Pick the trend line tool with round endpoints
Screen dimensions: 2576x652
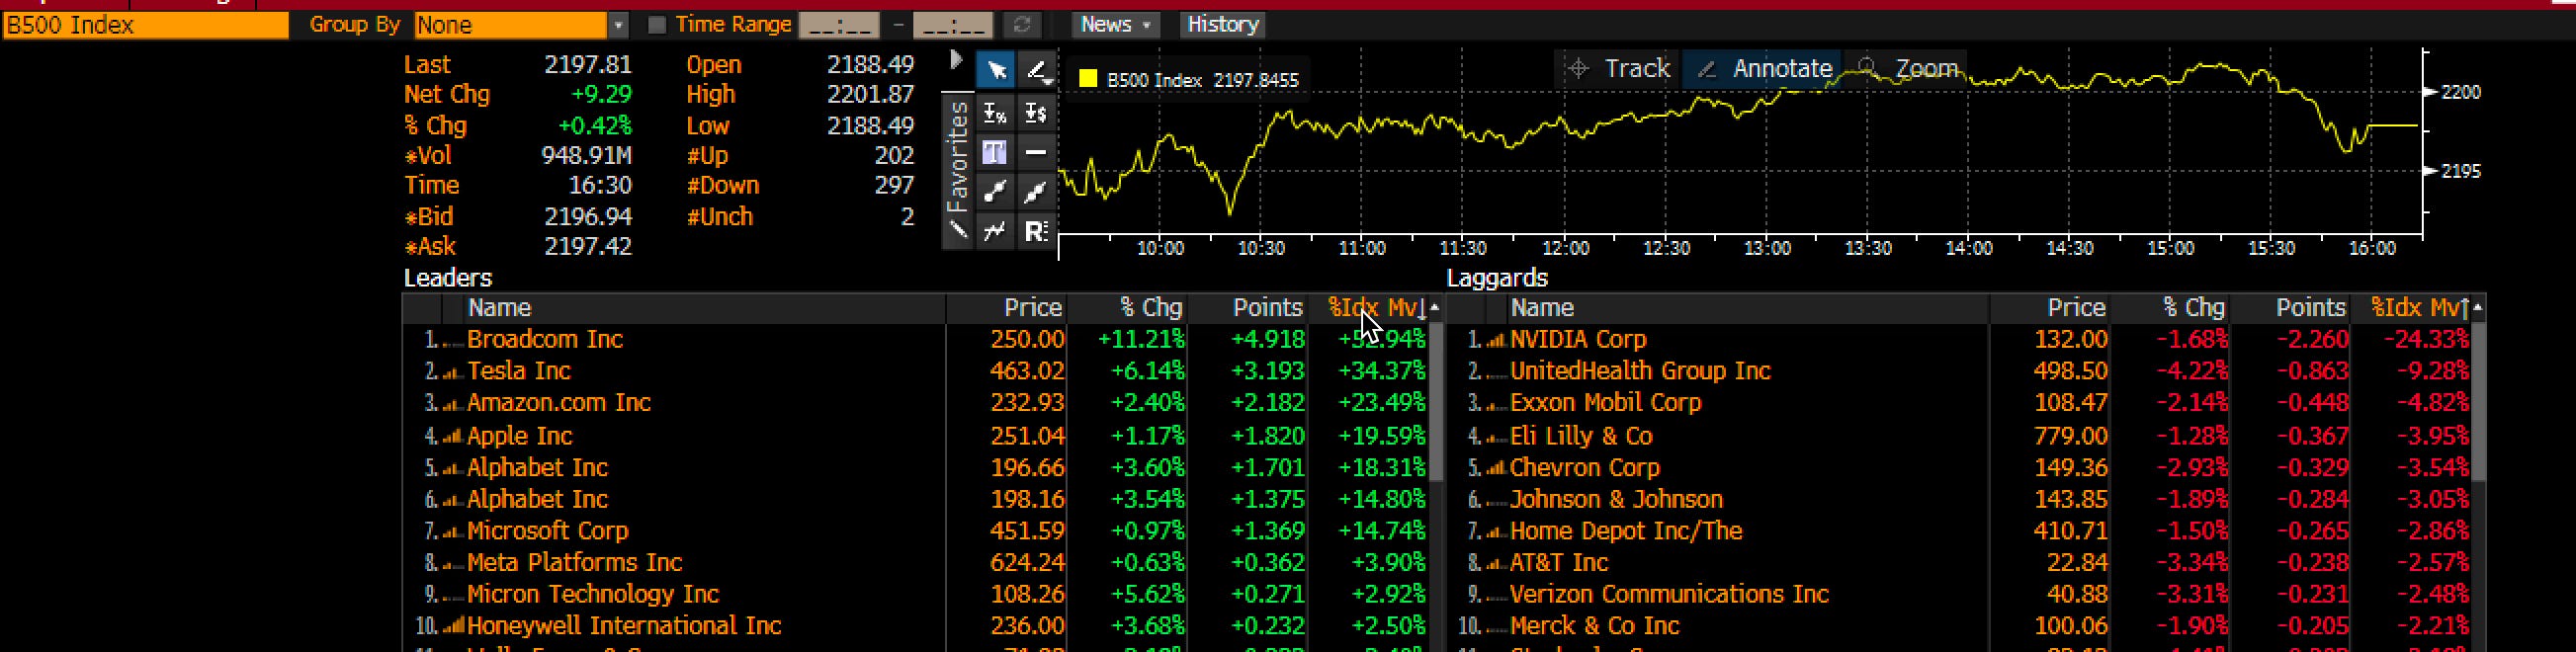[995, 191]
